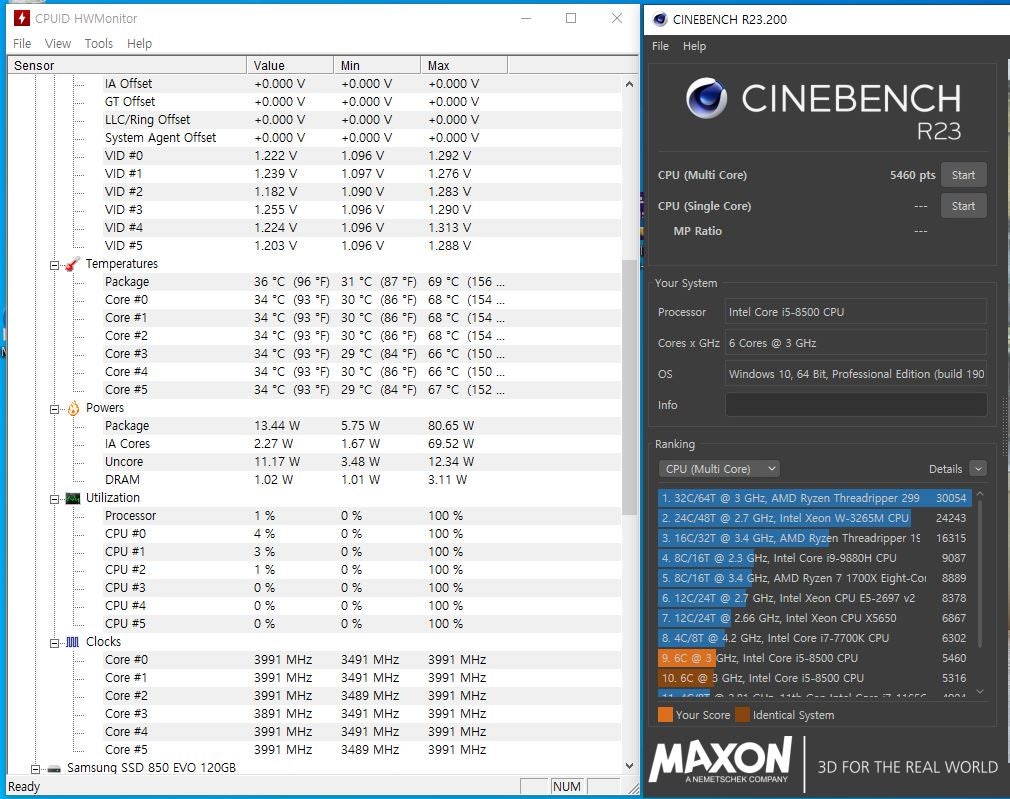Open Cinebench File menu

coord(660,46)
